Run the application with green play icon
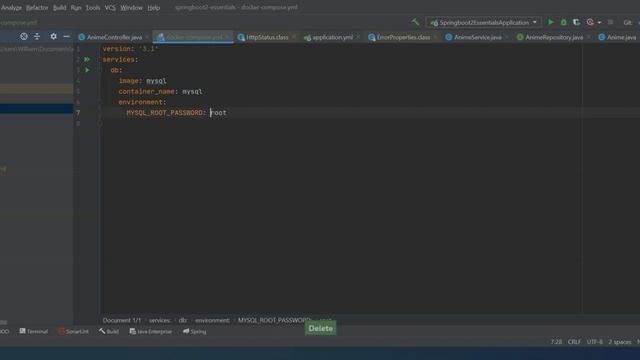 click(x=551, y=22)
